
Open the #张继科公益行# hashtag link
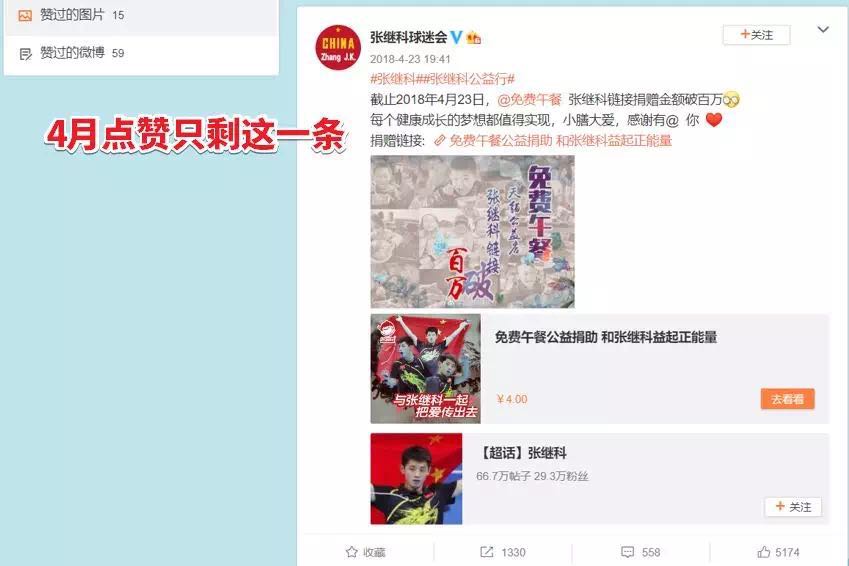click(470, 79)
